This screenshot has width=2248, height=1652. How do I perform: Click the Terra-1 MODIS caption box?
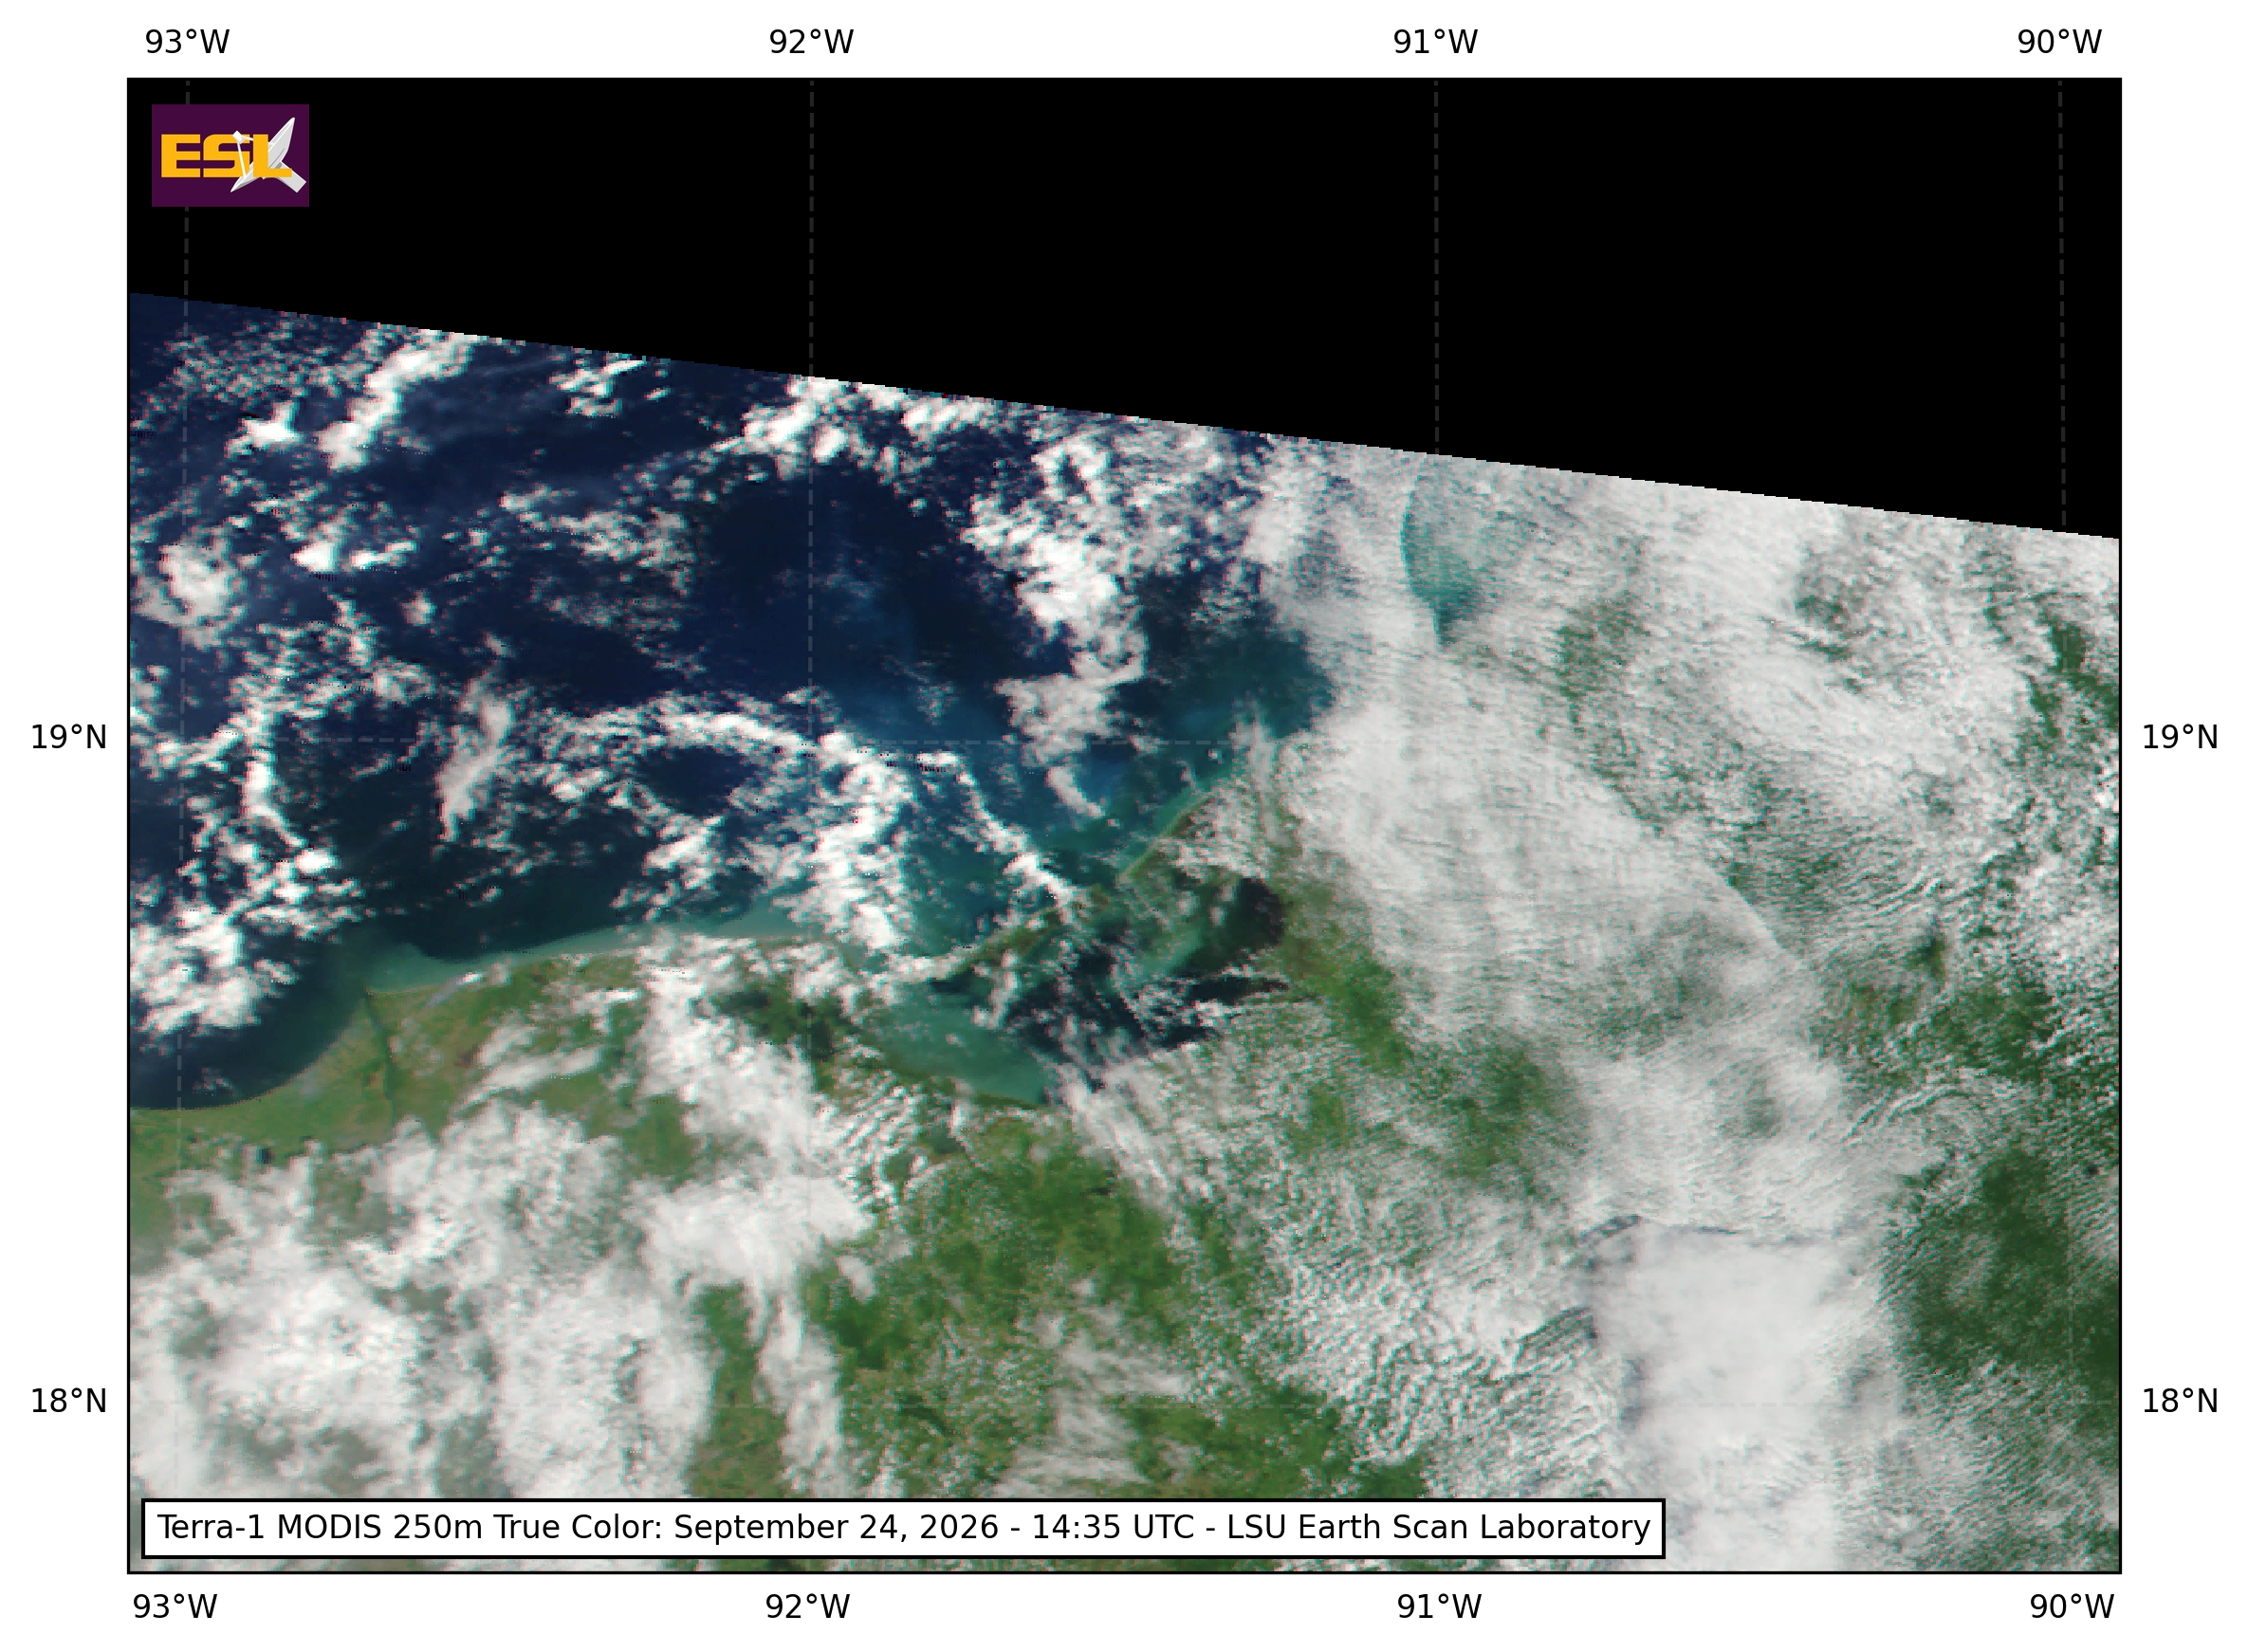click(903, 1528)
